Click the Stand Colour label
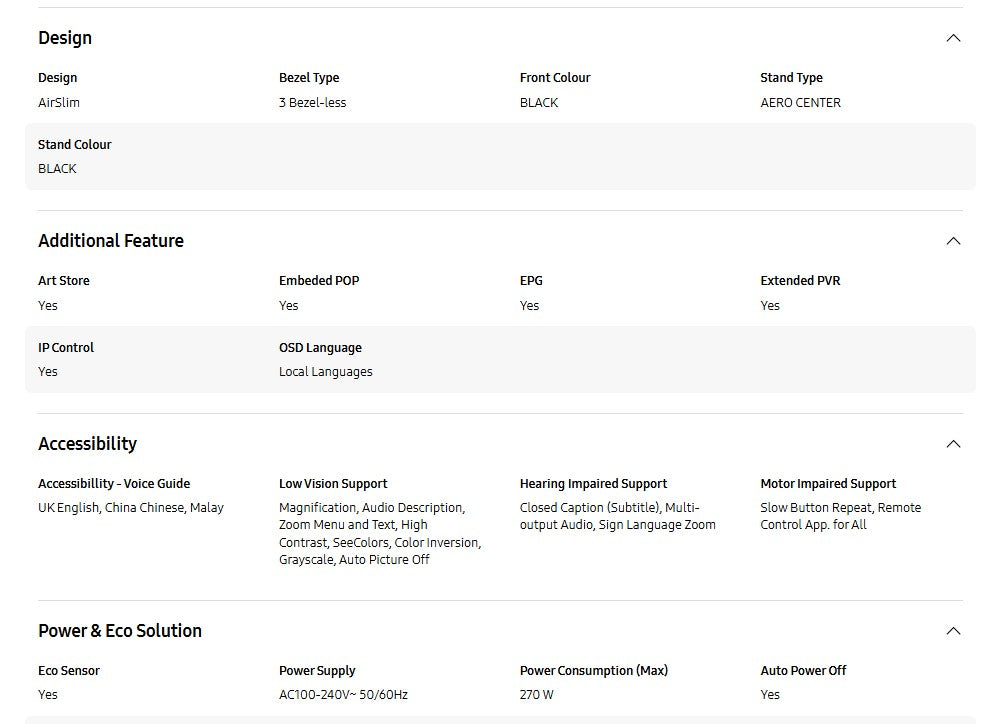The width and height of the screenshot is (988, 724). (x=75, y=145)
